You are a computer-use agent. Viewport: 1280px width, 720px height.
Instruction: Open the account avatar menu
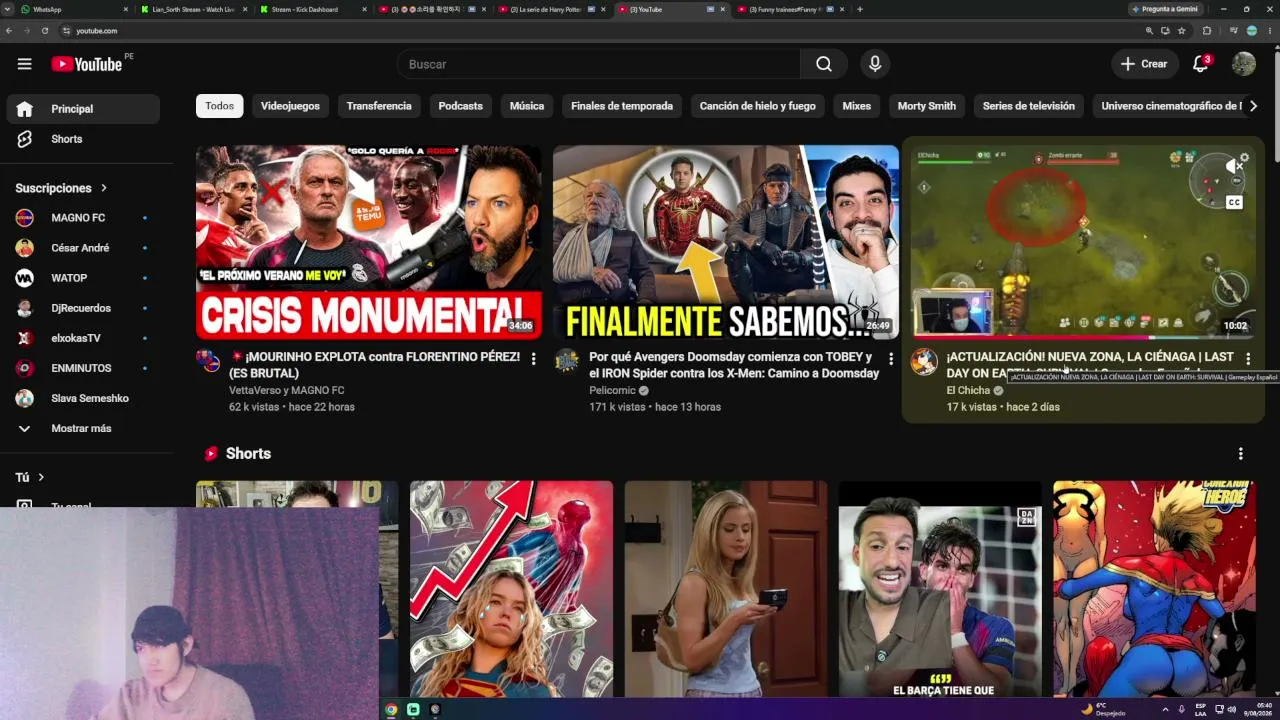tap(1244, 64)
